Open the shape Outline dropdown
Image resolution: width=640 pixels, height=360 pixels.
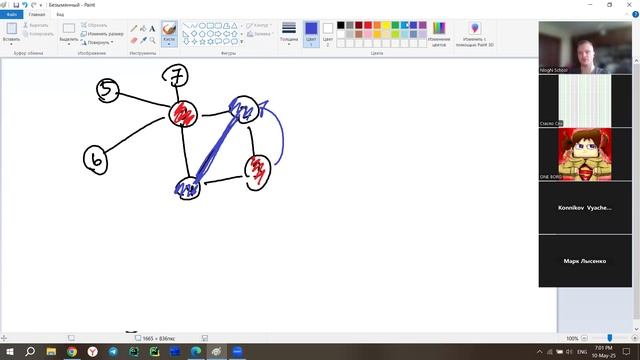coord(259,25)
